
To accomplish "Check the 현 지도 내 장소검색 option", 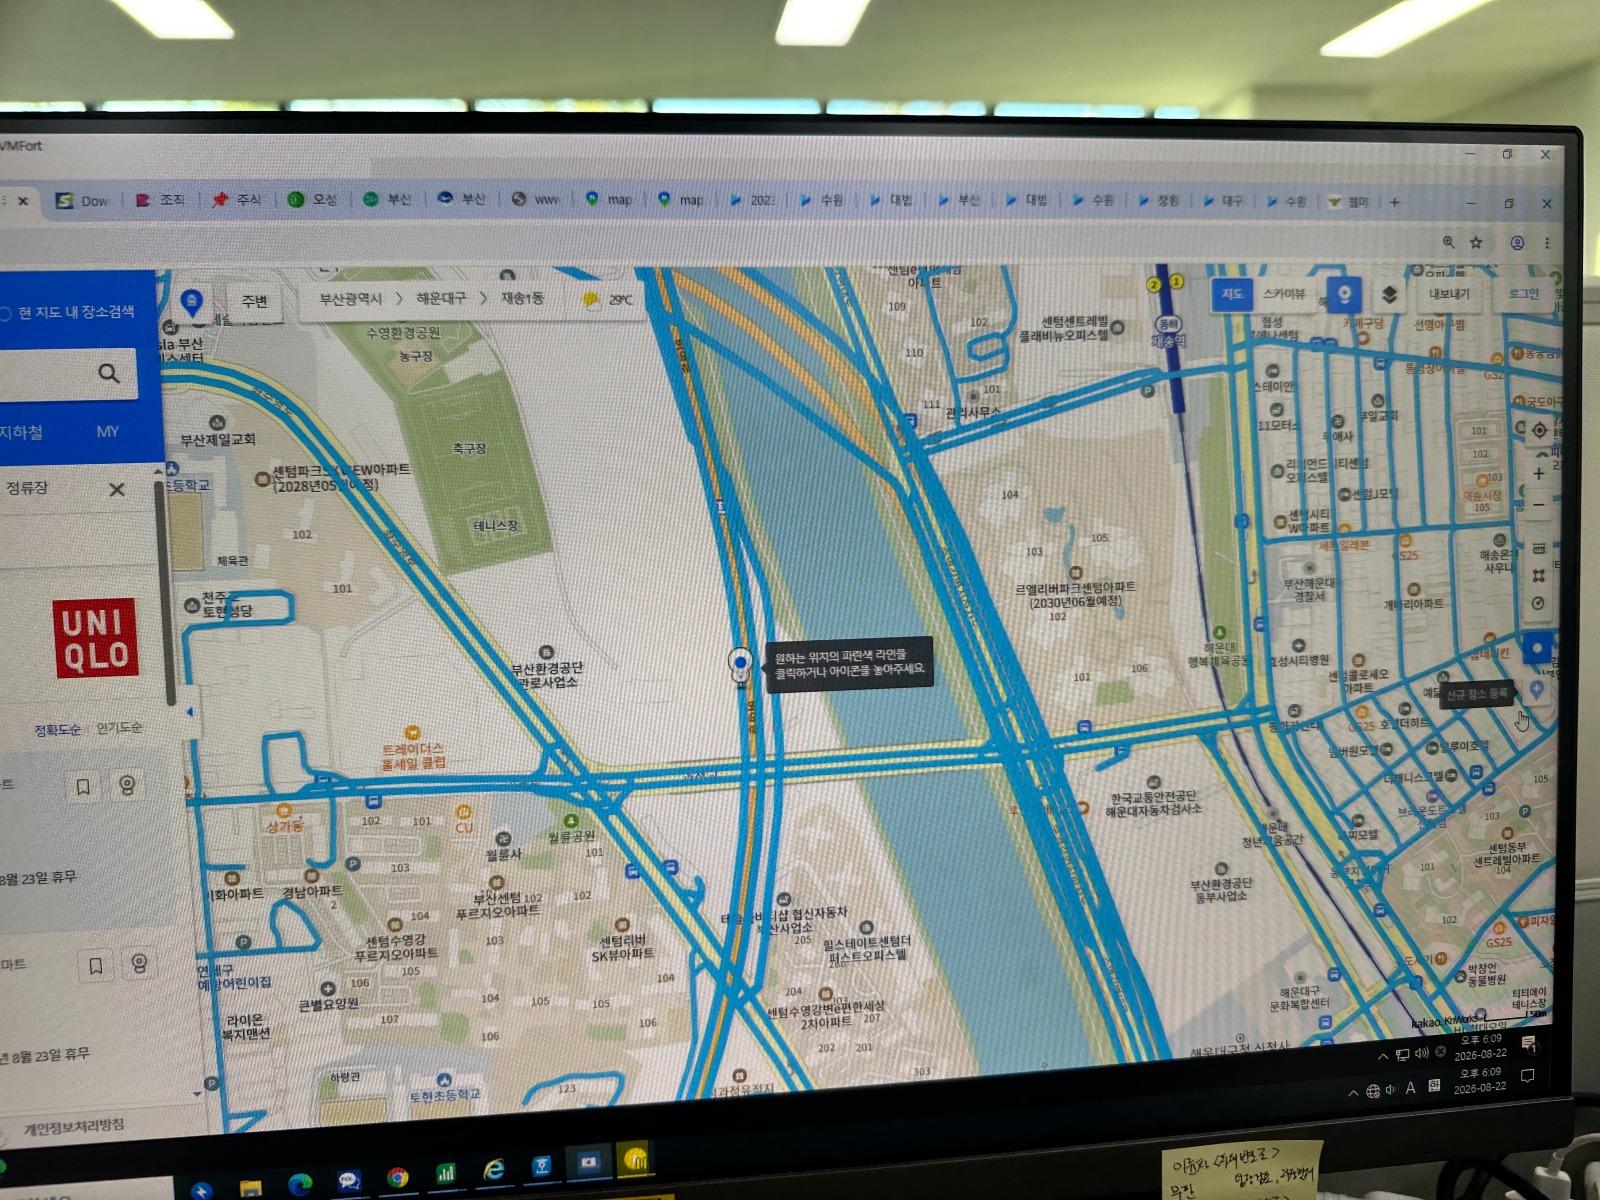I will [x=68, y=313].
